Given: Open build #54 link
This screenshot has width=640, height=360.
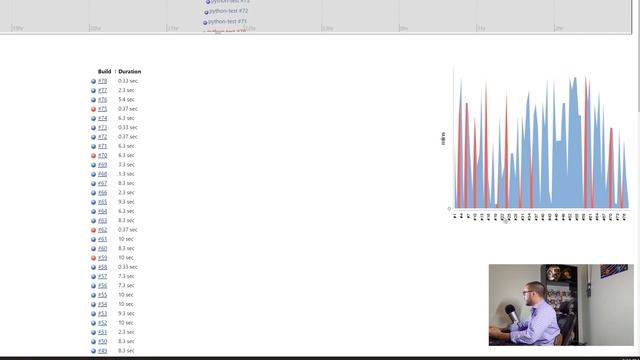Looking at the screenshot, I should coord(102,304).
